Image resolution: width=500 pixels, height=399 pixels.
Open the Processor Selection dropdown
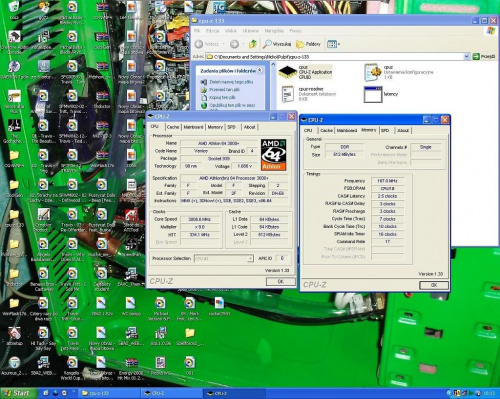(x=224, y=258)
